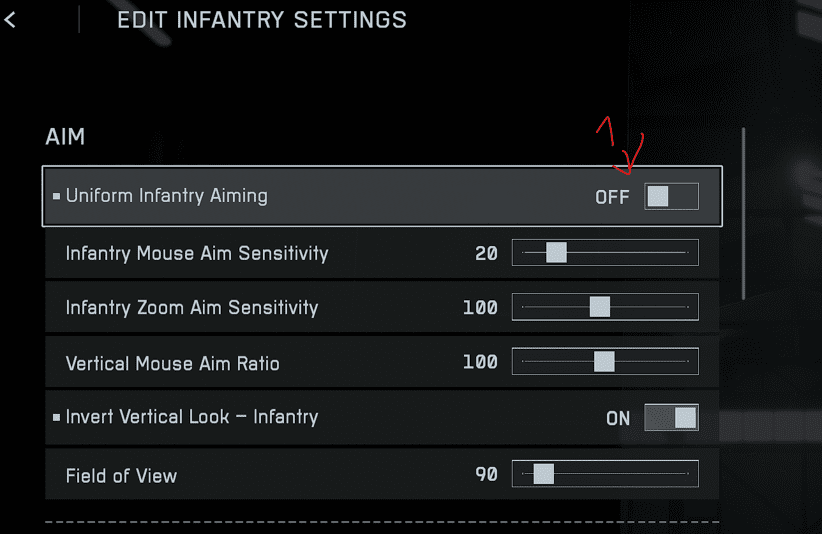The width and height of the screenshot is (822, 534).
Task: Select the Infantry Zoom Aim Sensitivity label
Action: pos(192,307)
